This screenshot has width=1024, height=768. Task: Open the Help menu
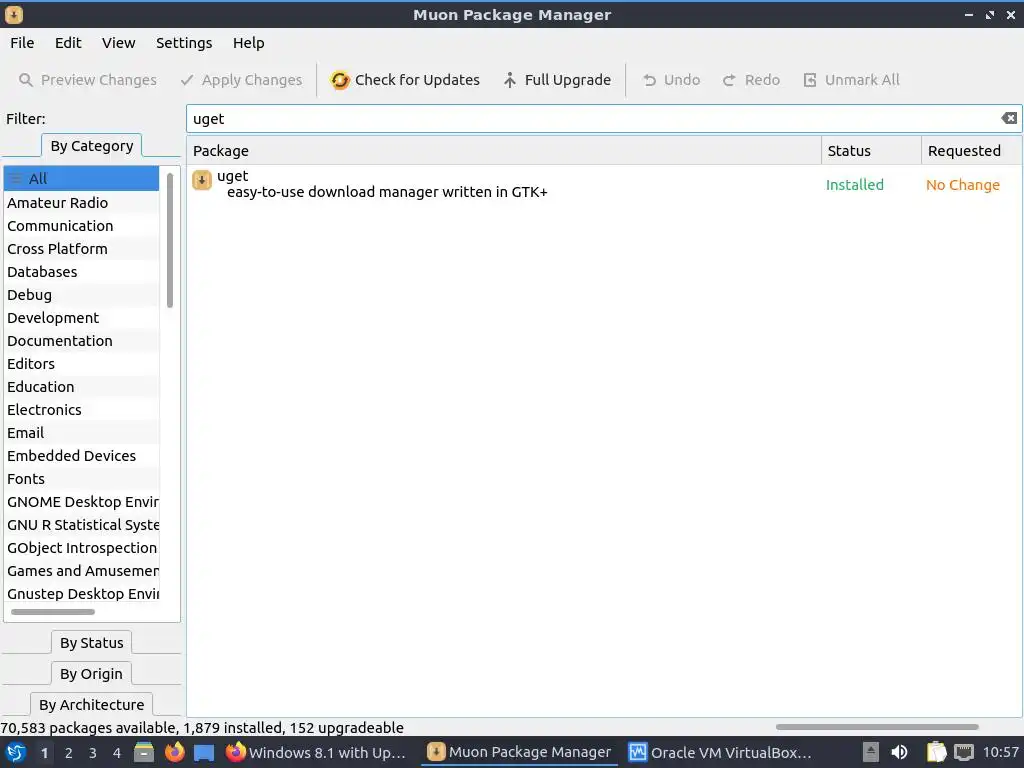coord(249,43)
